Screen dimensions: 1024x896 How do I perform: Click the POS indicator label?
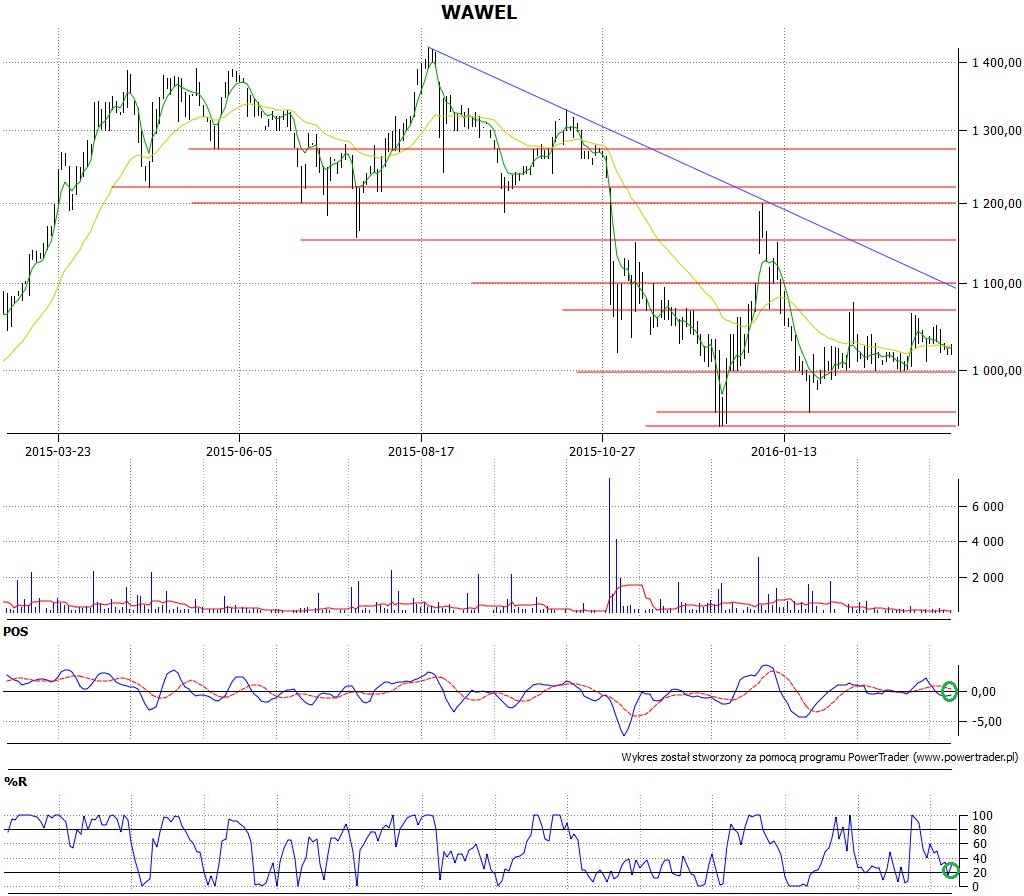pos(16,632)
